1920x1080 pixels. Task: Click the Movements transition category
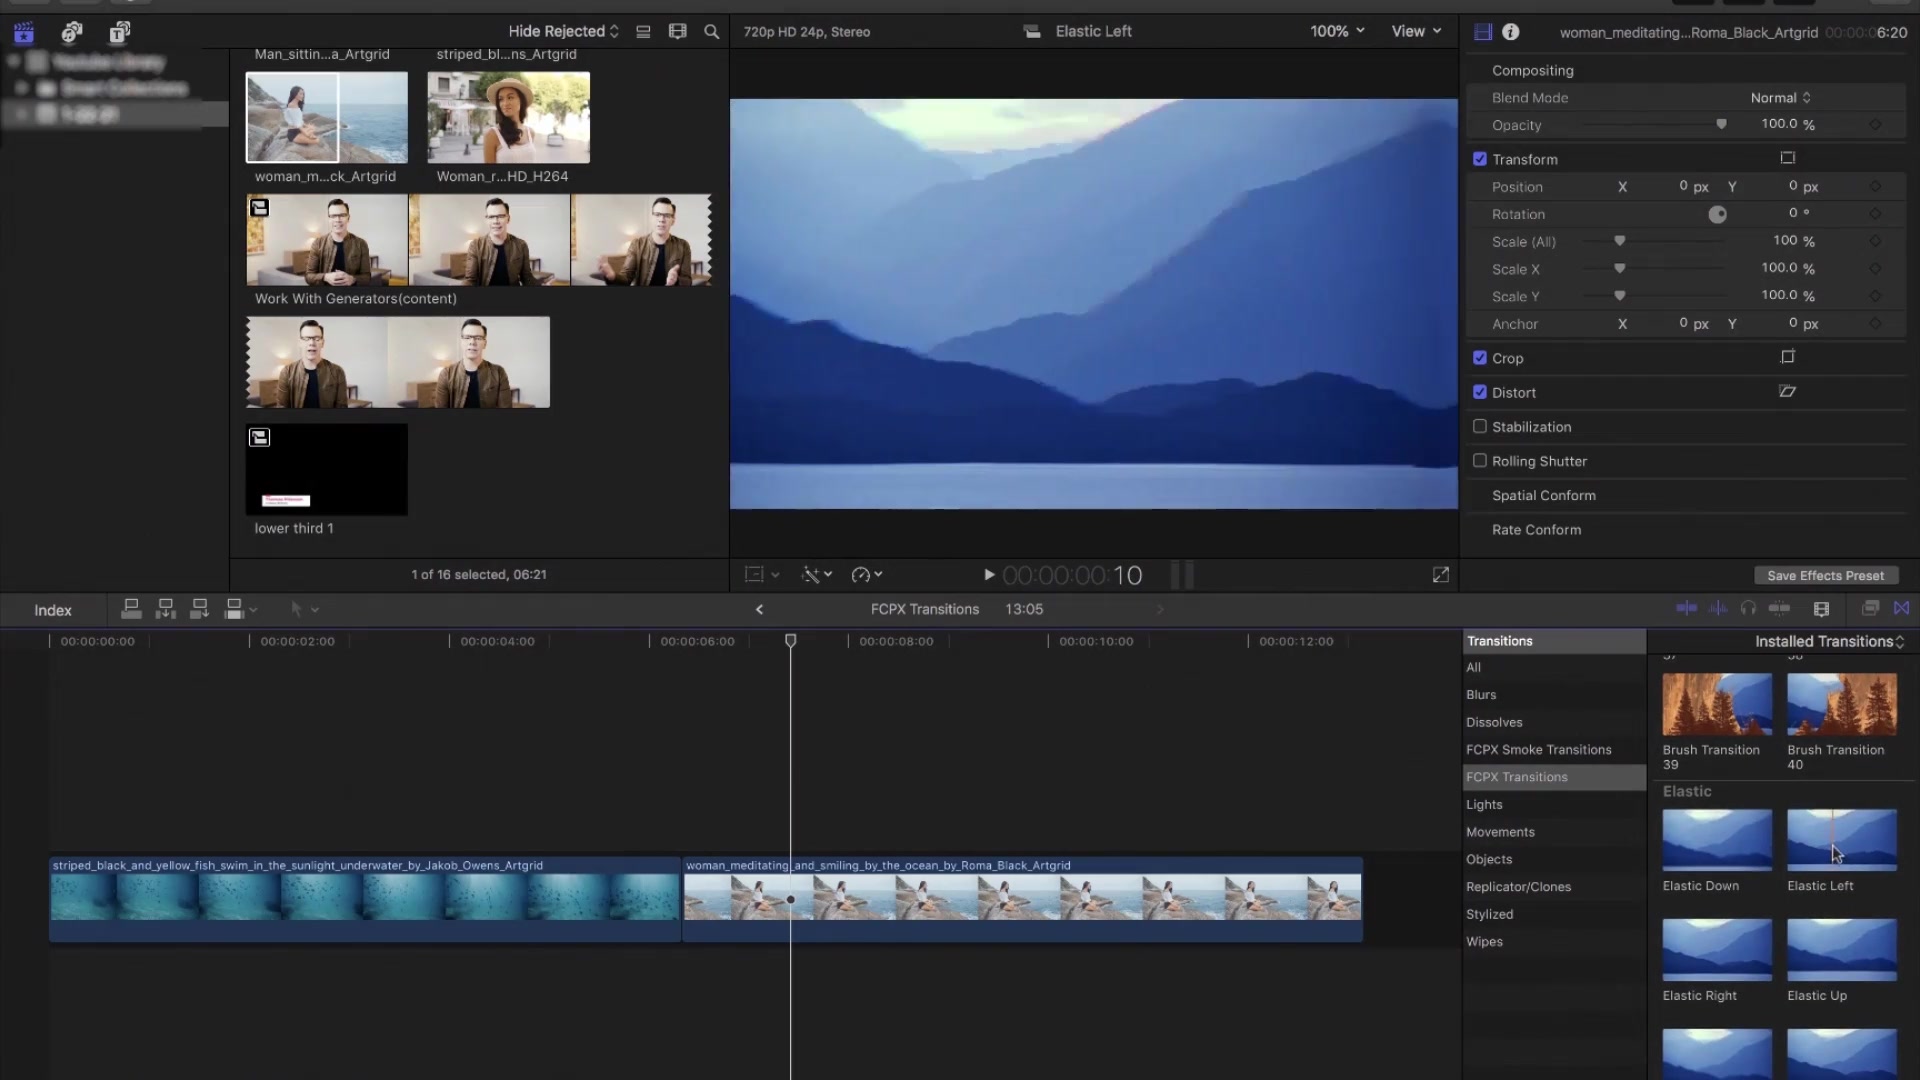[1501, 832]
